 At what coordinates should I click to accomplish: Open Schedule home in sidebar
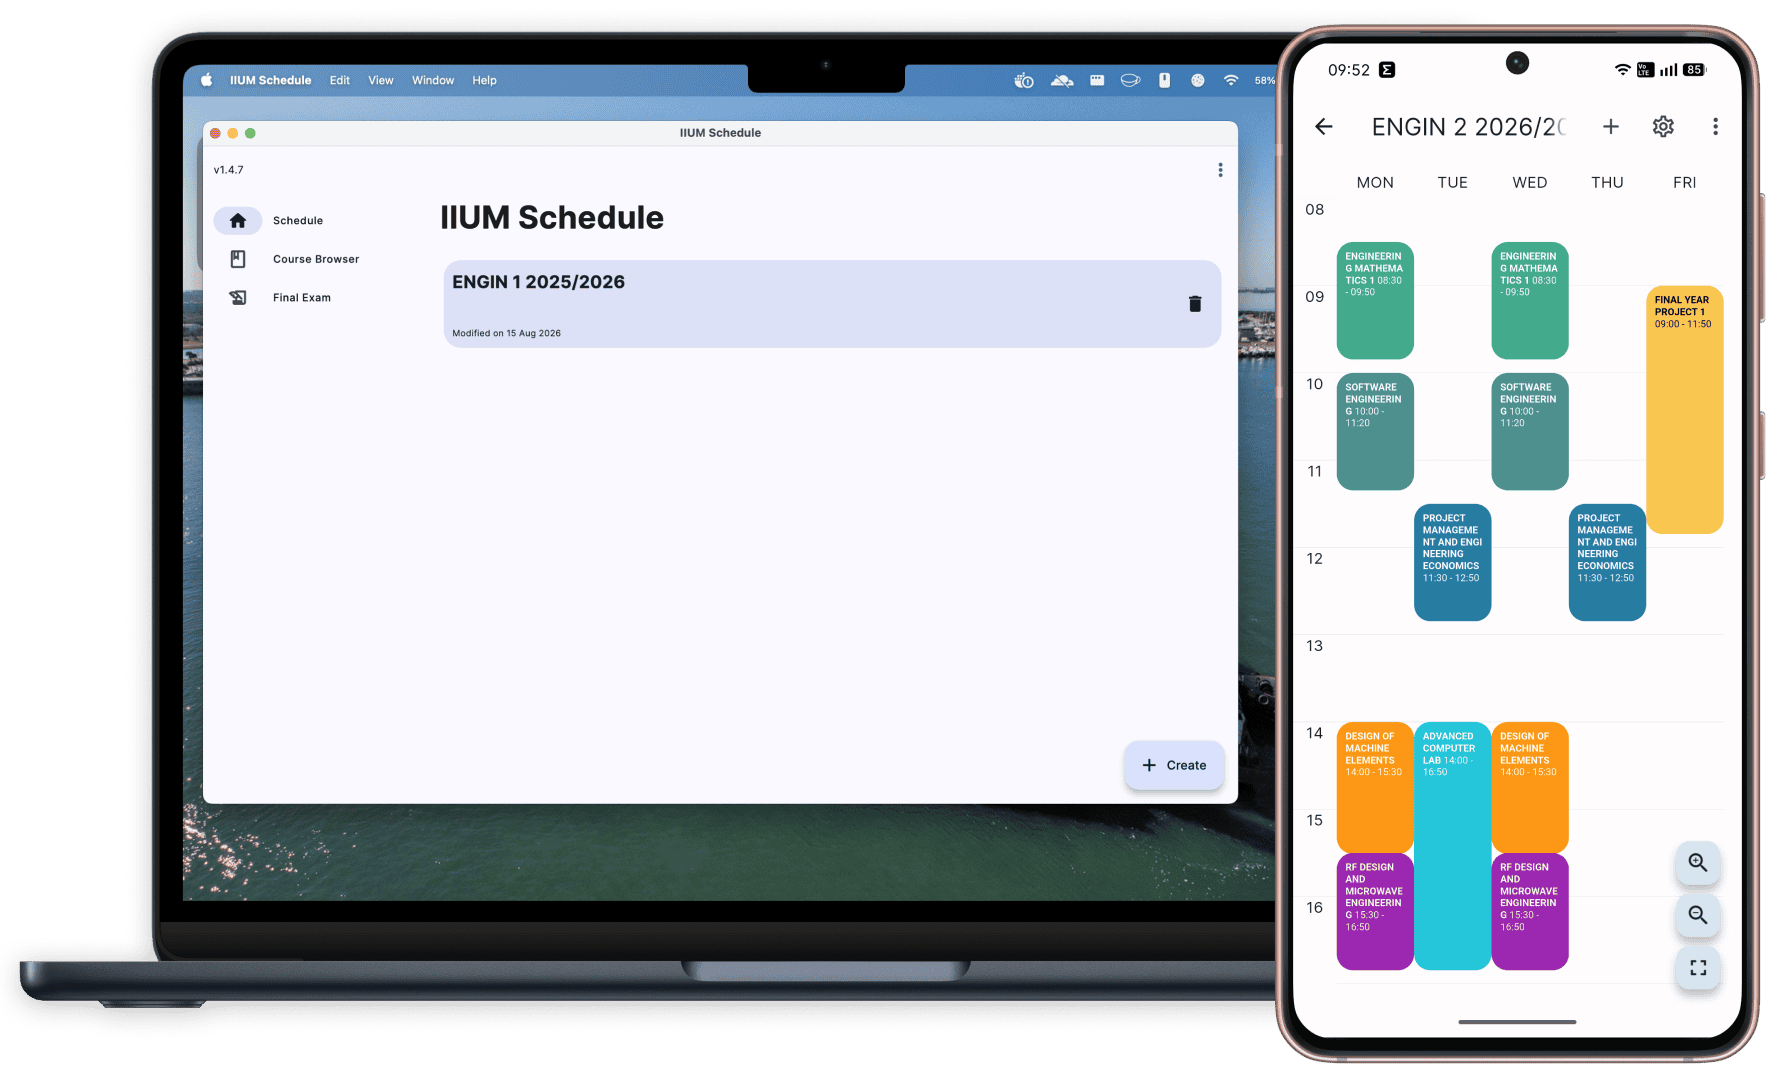[270, 220]
